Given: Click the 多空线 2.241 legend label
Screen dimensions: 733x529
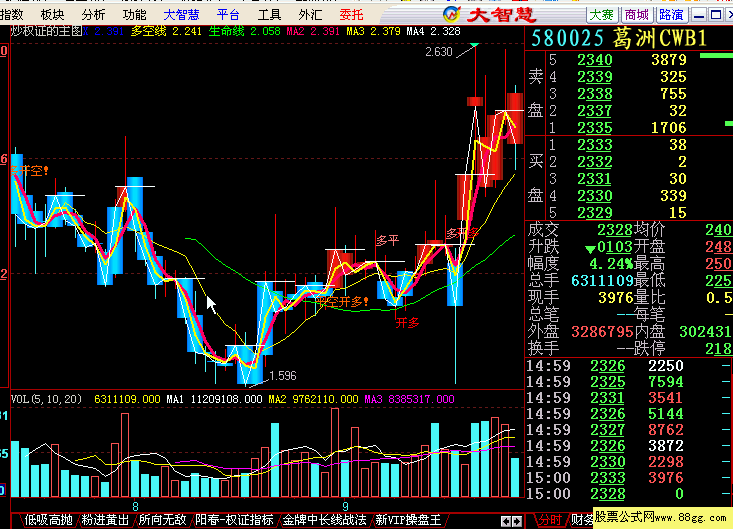Looking at the screenshot, I should point(166,31).
